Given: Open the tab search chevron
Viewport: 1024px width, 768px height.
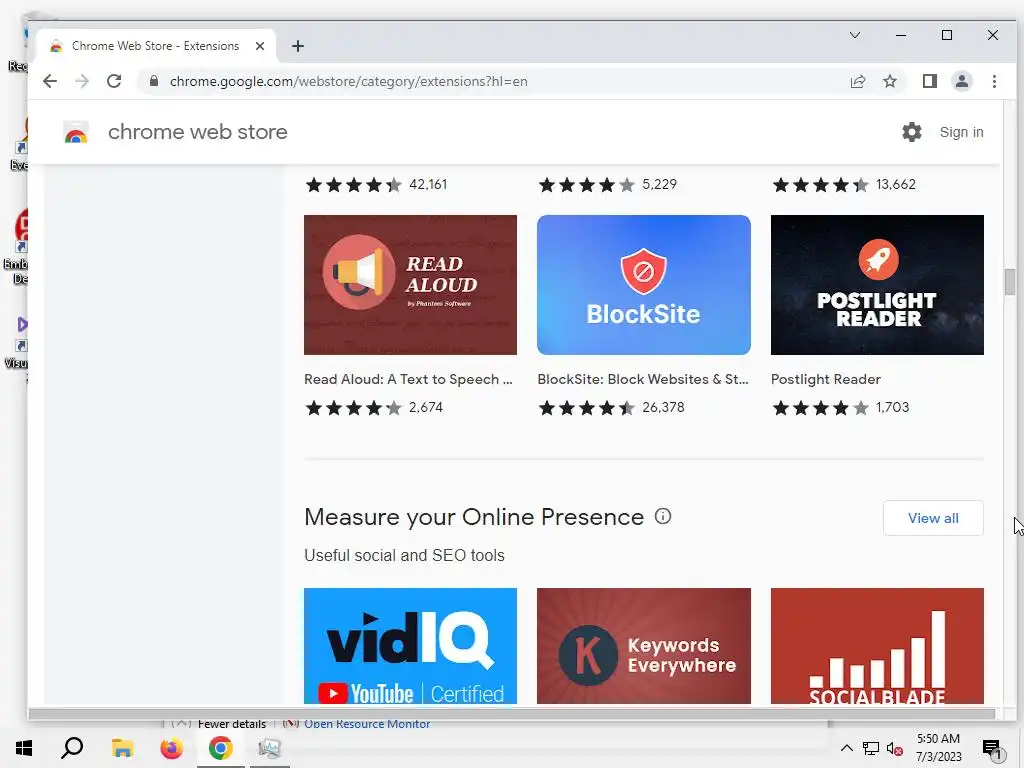Looking at the screenshot, I should (x=854, y=35).
